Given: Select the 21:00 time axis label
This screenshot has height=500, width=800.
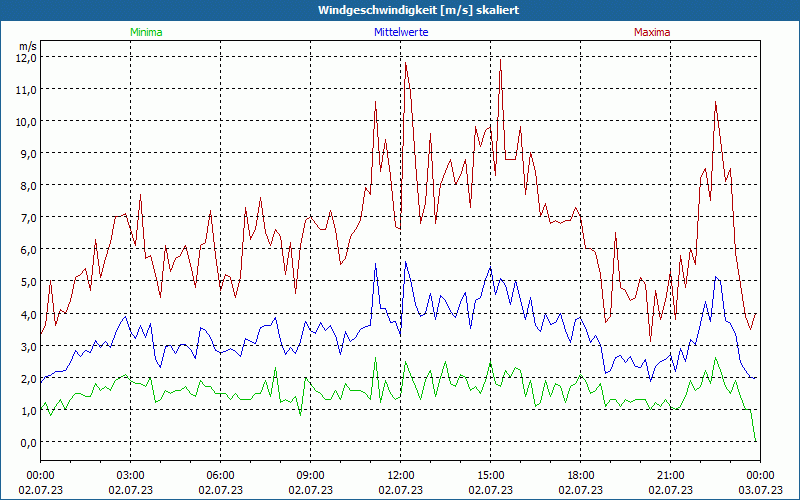Looking at the screenshot, I should (x=670, y=475).
